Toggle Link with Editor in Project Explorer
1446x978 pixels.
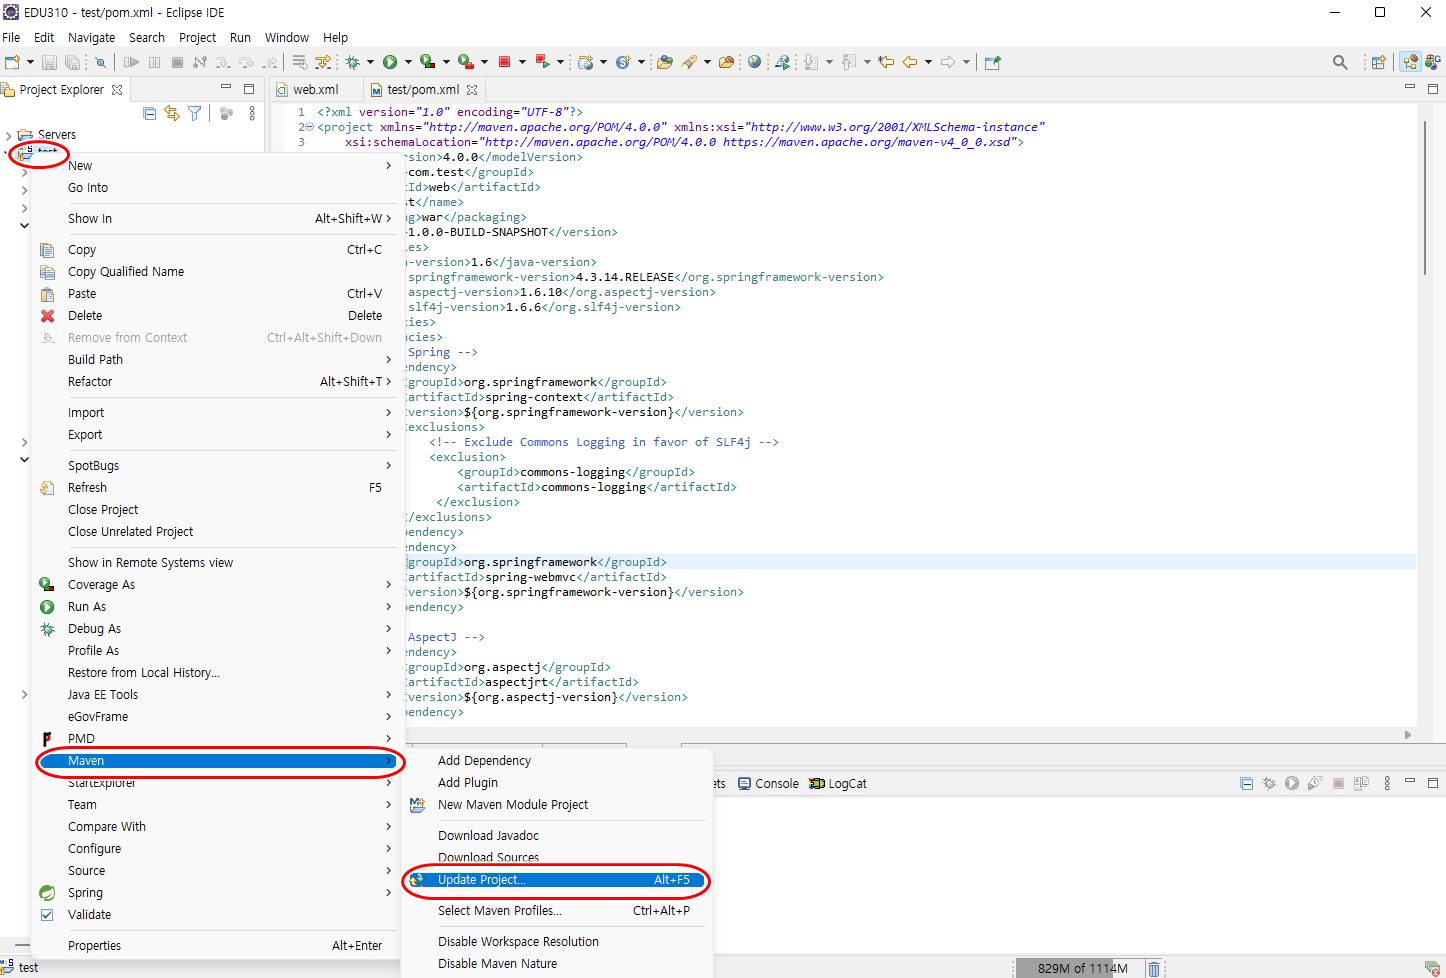pyautogui.click(x=172, y=113)
